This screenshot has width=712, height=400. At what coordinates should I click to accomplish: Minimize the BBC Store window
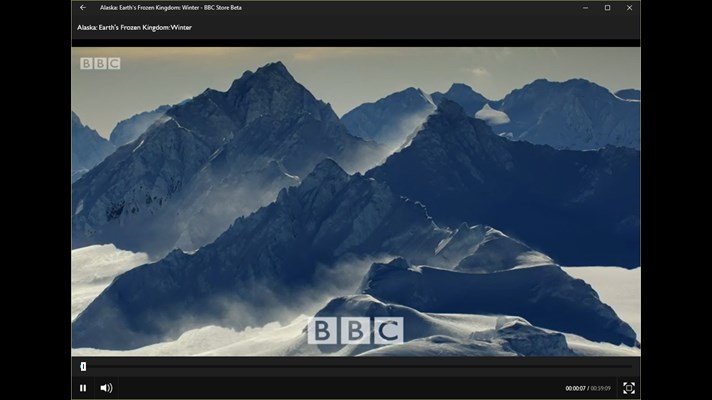[x=585, y=8]
